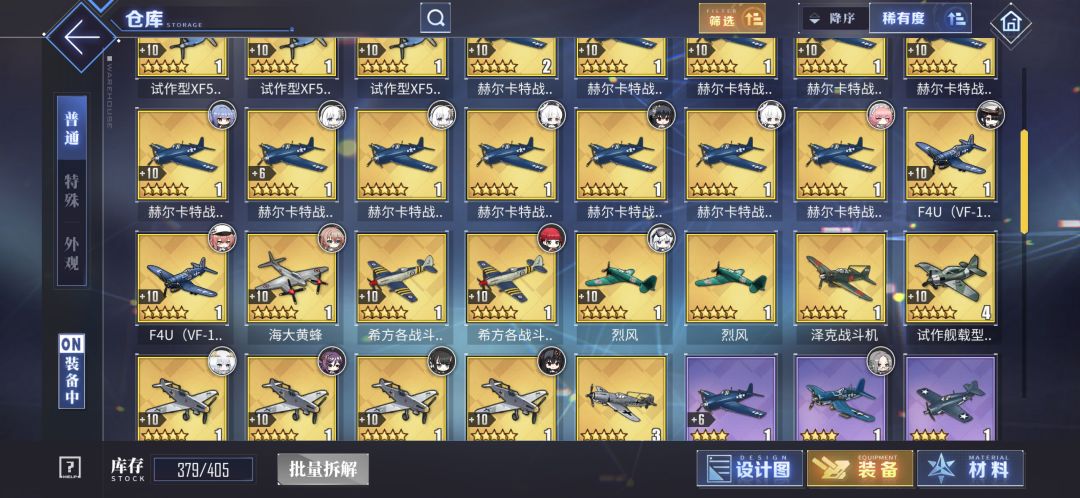Switch to the 外观 tab
Image resolution: width=1080 pixels, height=498 pixels.
[72, 253]
